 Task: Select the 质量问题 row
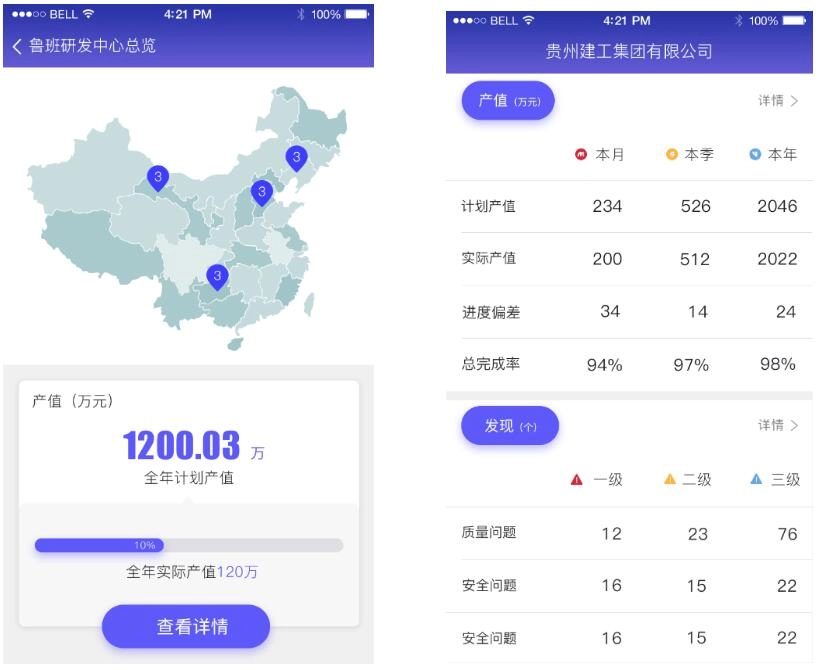coord(630,533)
